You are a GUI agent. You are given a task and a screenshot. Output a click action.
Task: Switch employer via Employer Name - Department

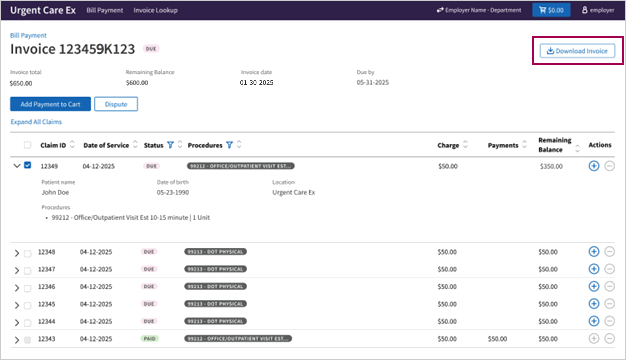(x=479, y=10)
